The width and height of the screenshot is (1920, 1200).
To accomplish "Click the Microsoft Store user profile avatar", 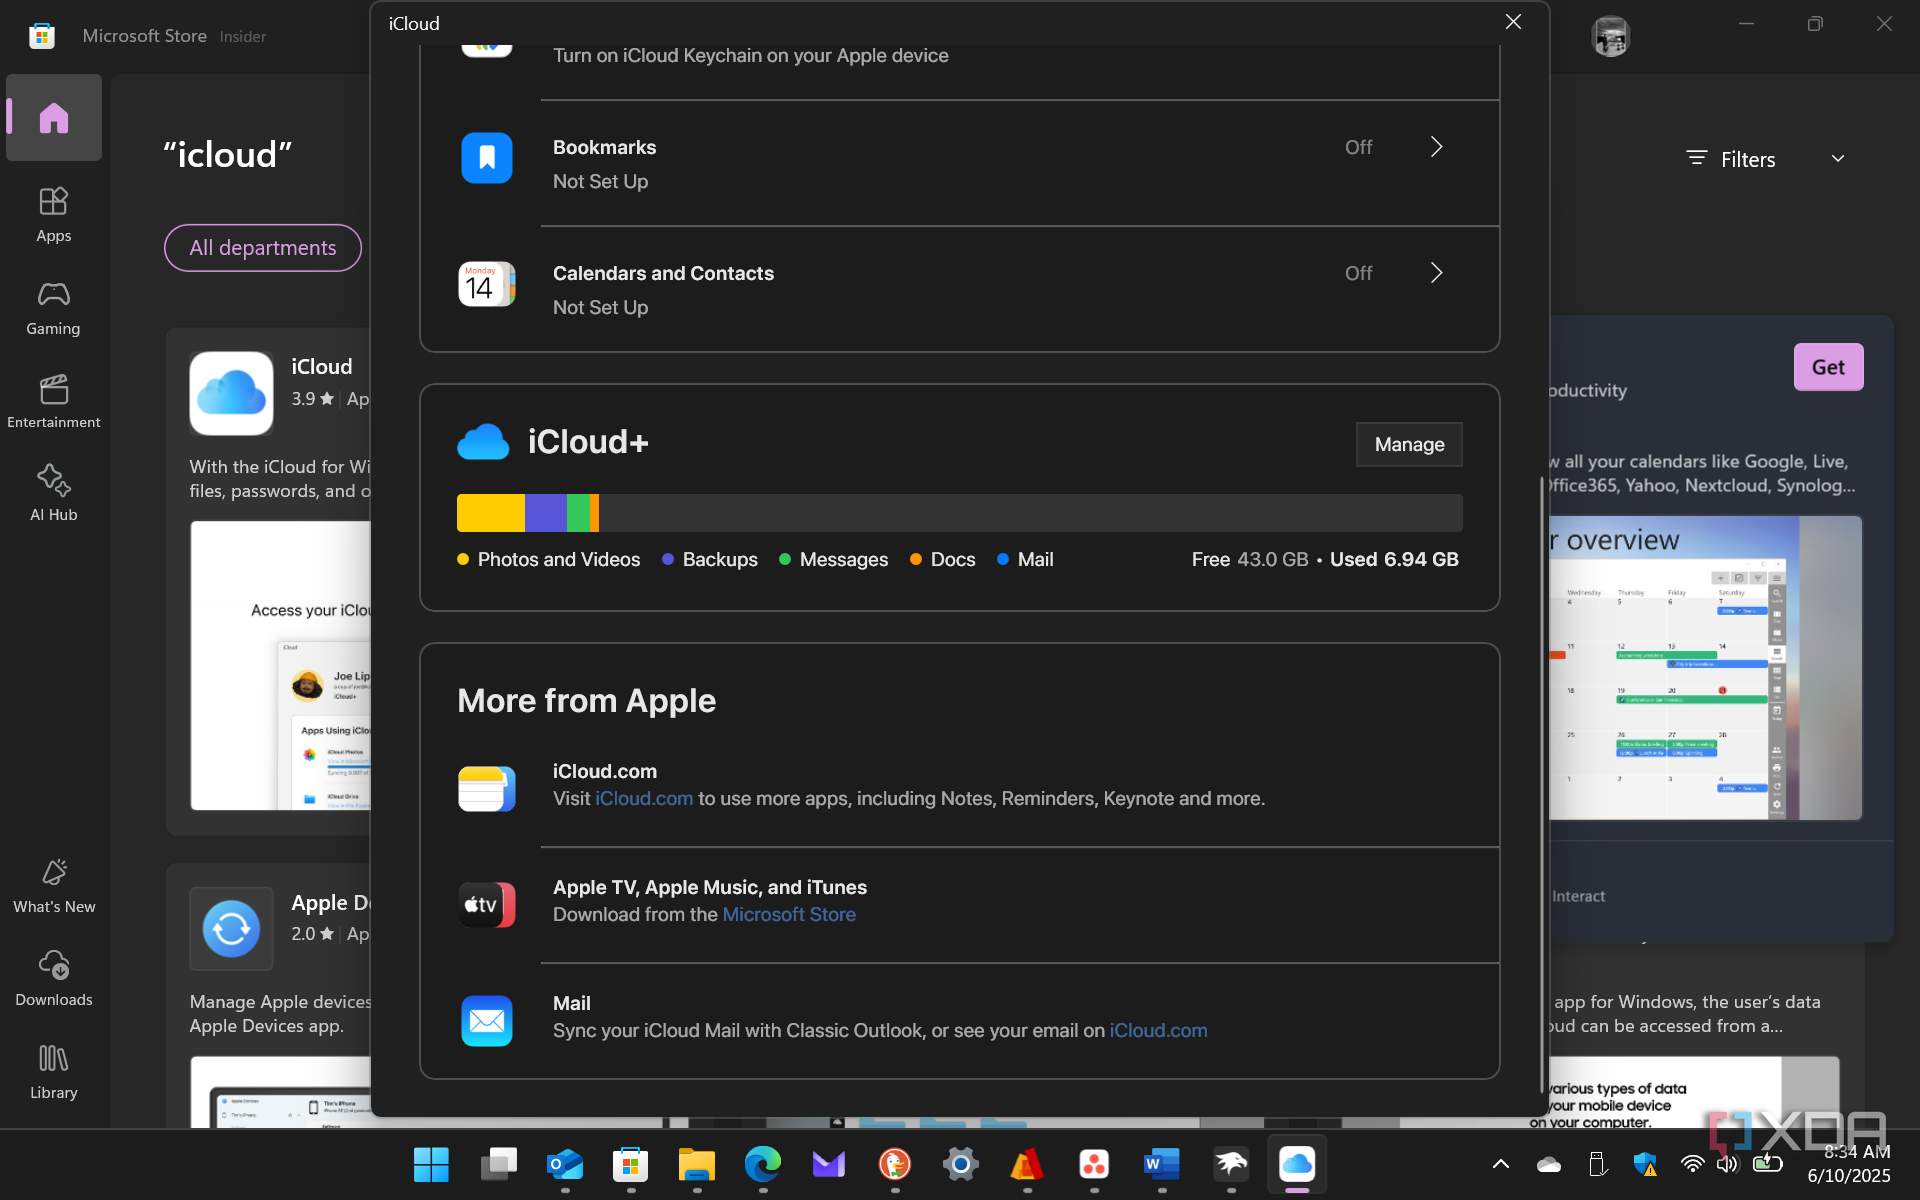I will click(1610, 36).
